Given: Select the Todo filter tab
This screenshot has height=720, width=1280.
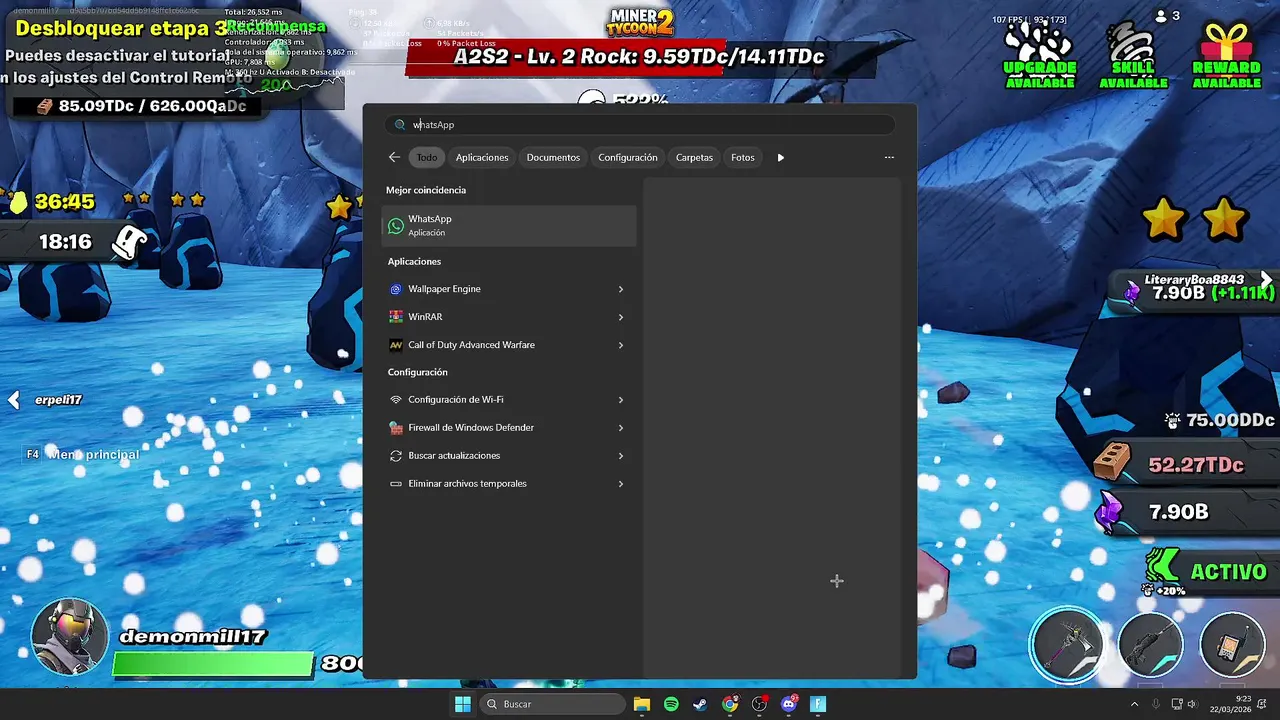Looking at the screenshot, I should pos(427,157).
